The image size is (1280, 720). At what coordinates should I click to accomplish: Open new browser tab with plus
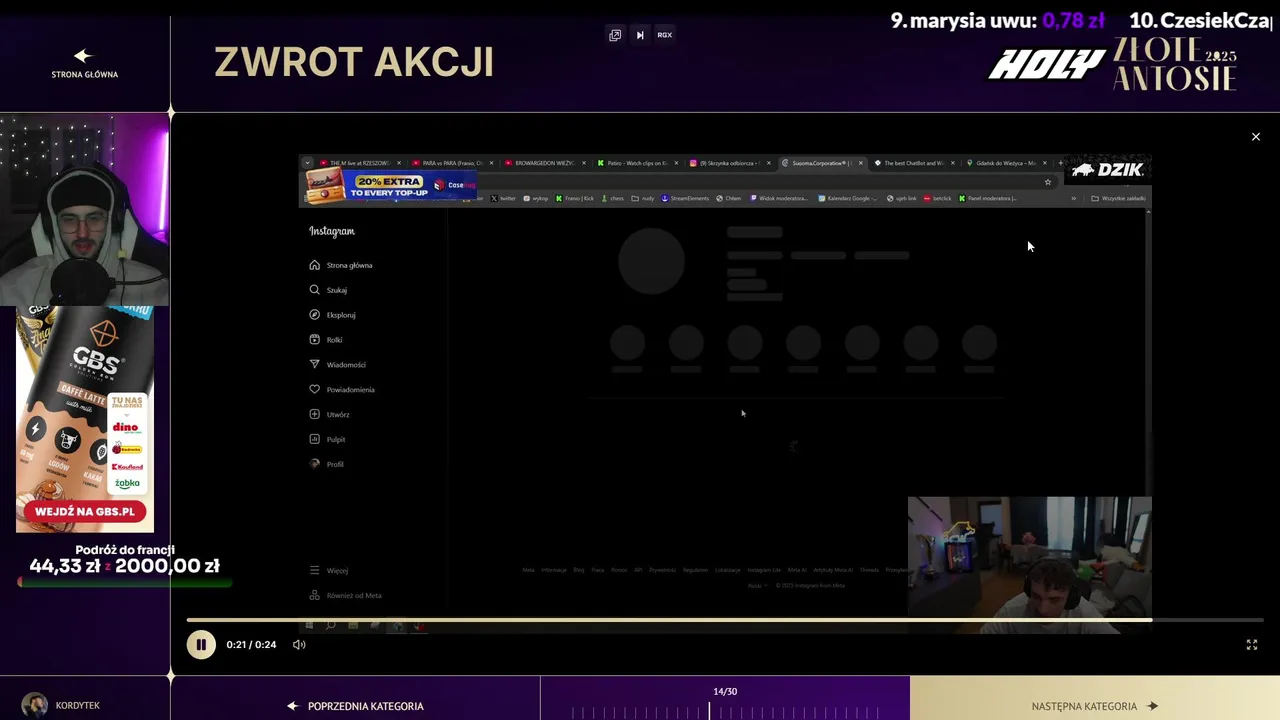(1060, 163)
